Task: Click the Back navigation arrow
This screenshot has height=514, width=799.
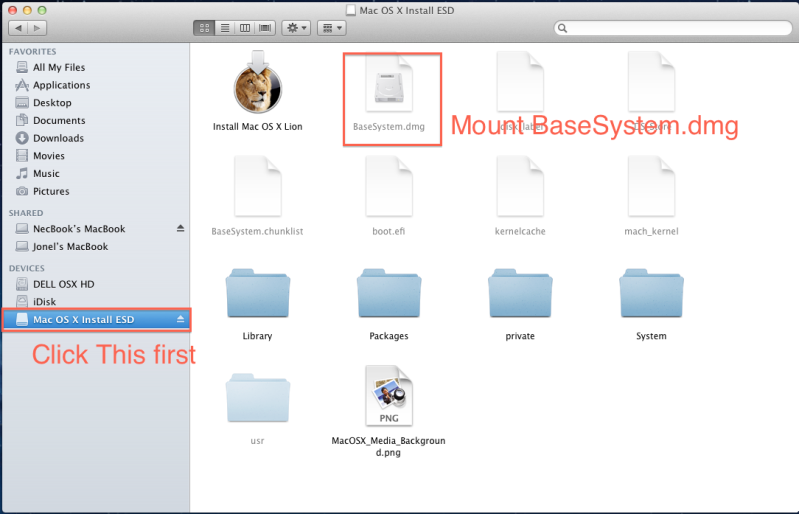Action: (x=18, y=28)
